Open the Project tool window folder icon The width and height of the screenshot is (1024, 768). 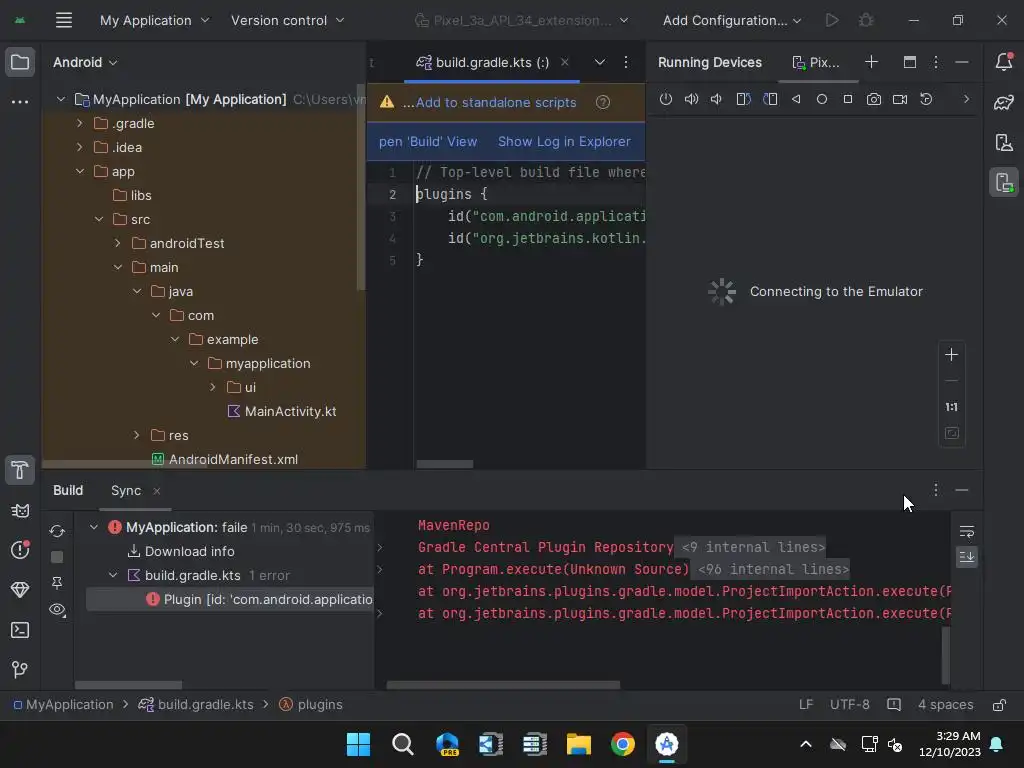pos(20,63)
